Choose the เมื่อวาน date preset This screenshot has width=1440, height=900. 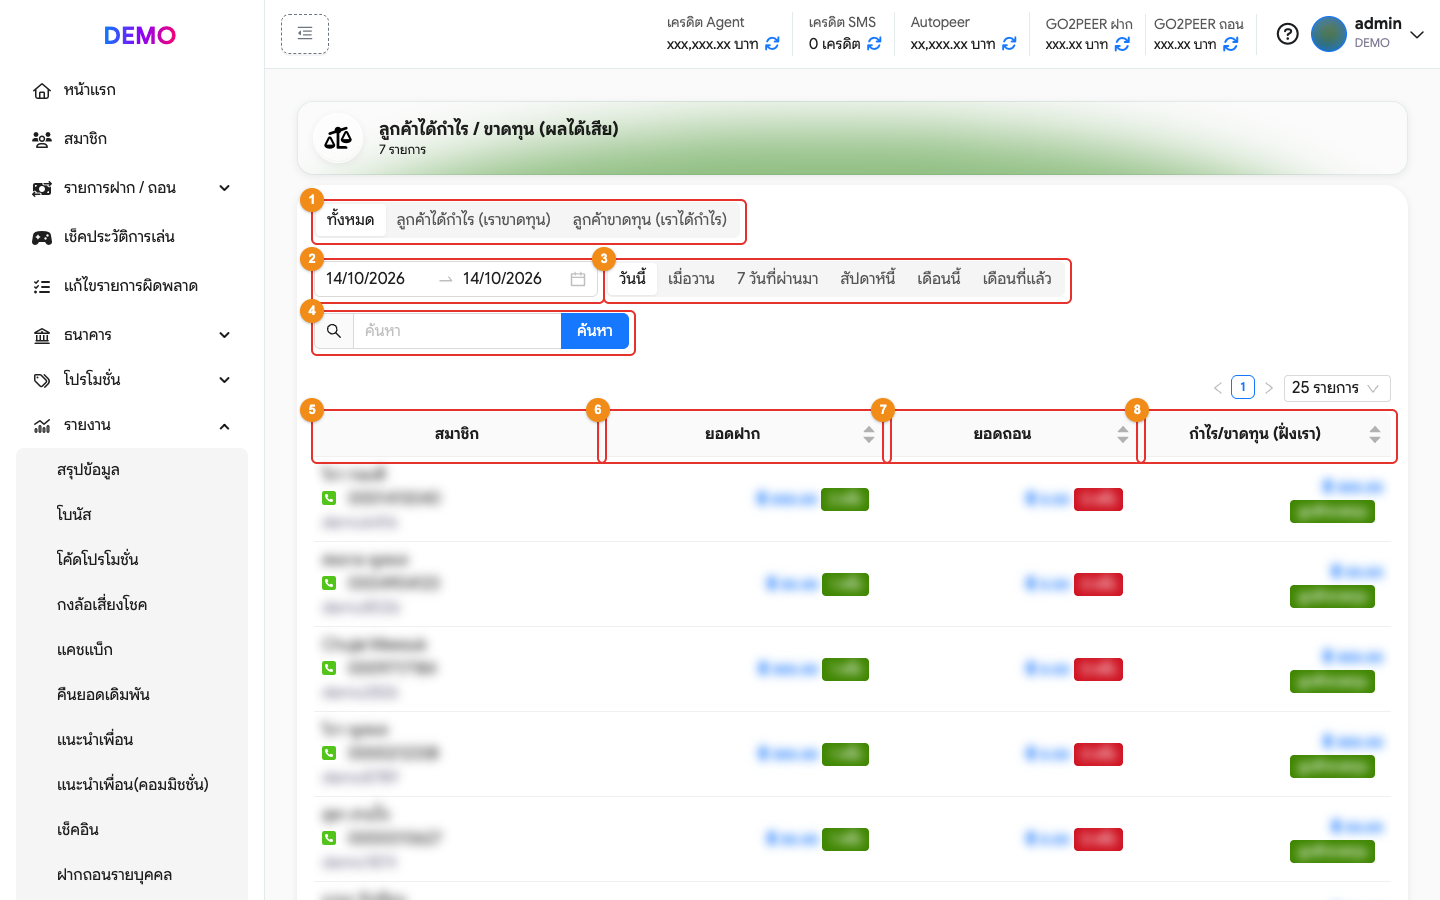click(691, 279)
